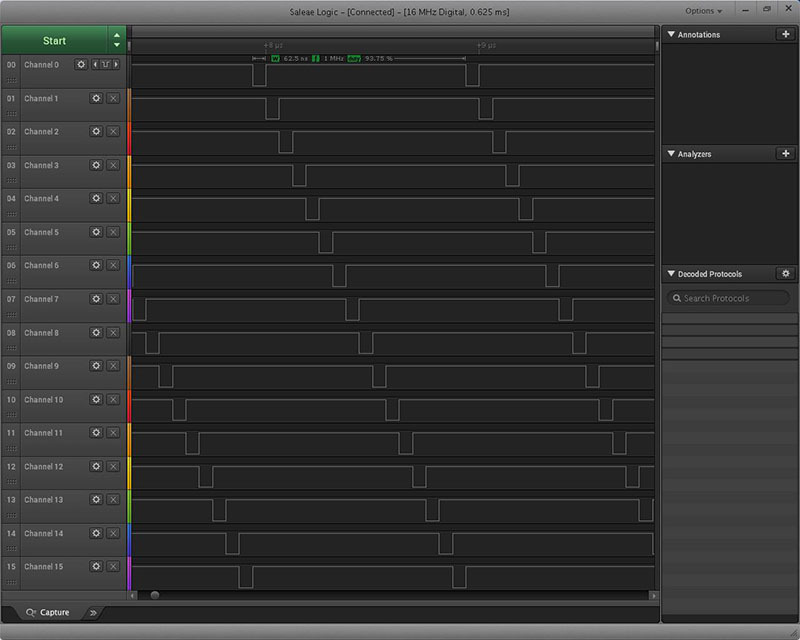Jump to next edge on Channel 0
Viewport: 800px width, 640px height.
click(x=117, y=65)
